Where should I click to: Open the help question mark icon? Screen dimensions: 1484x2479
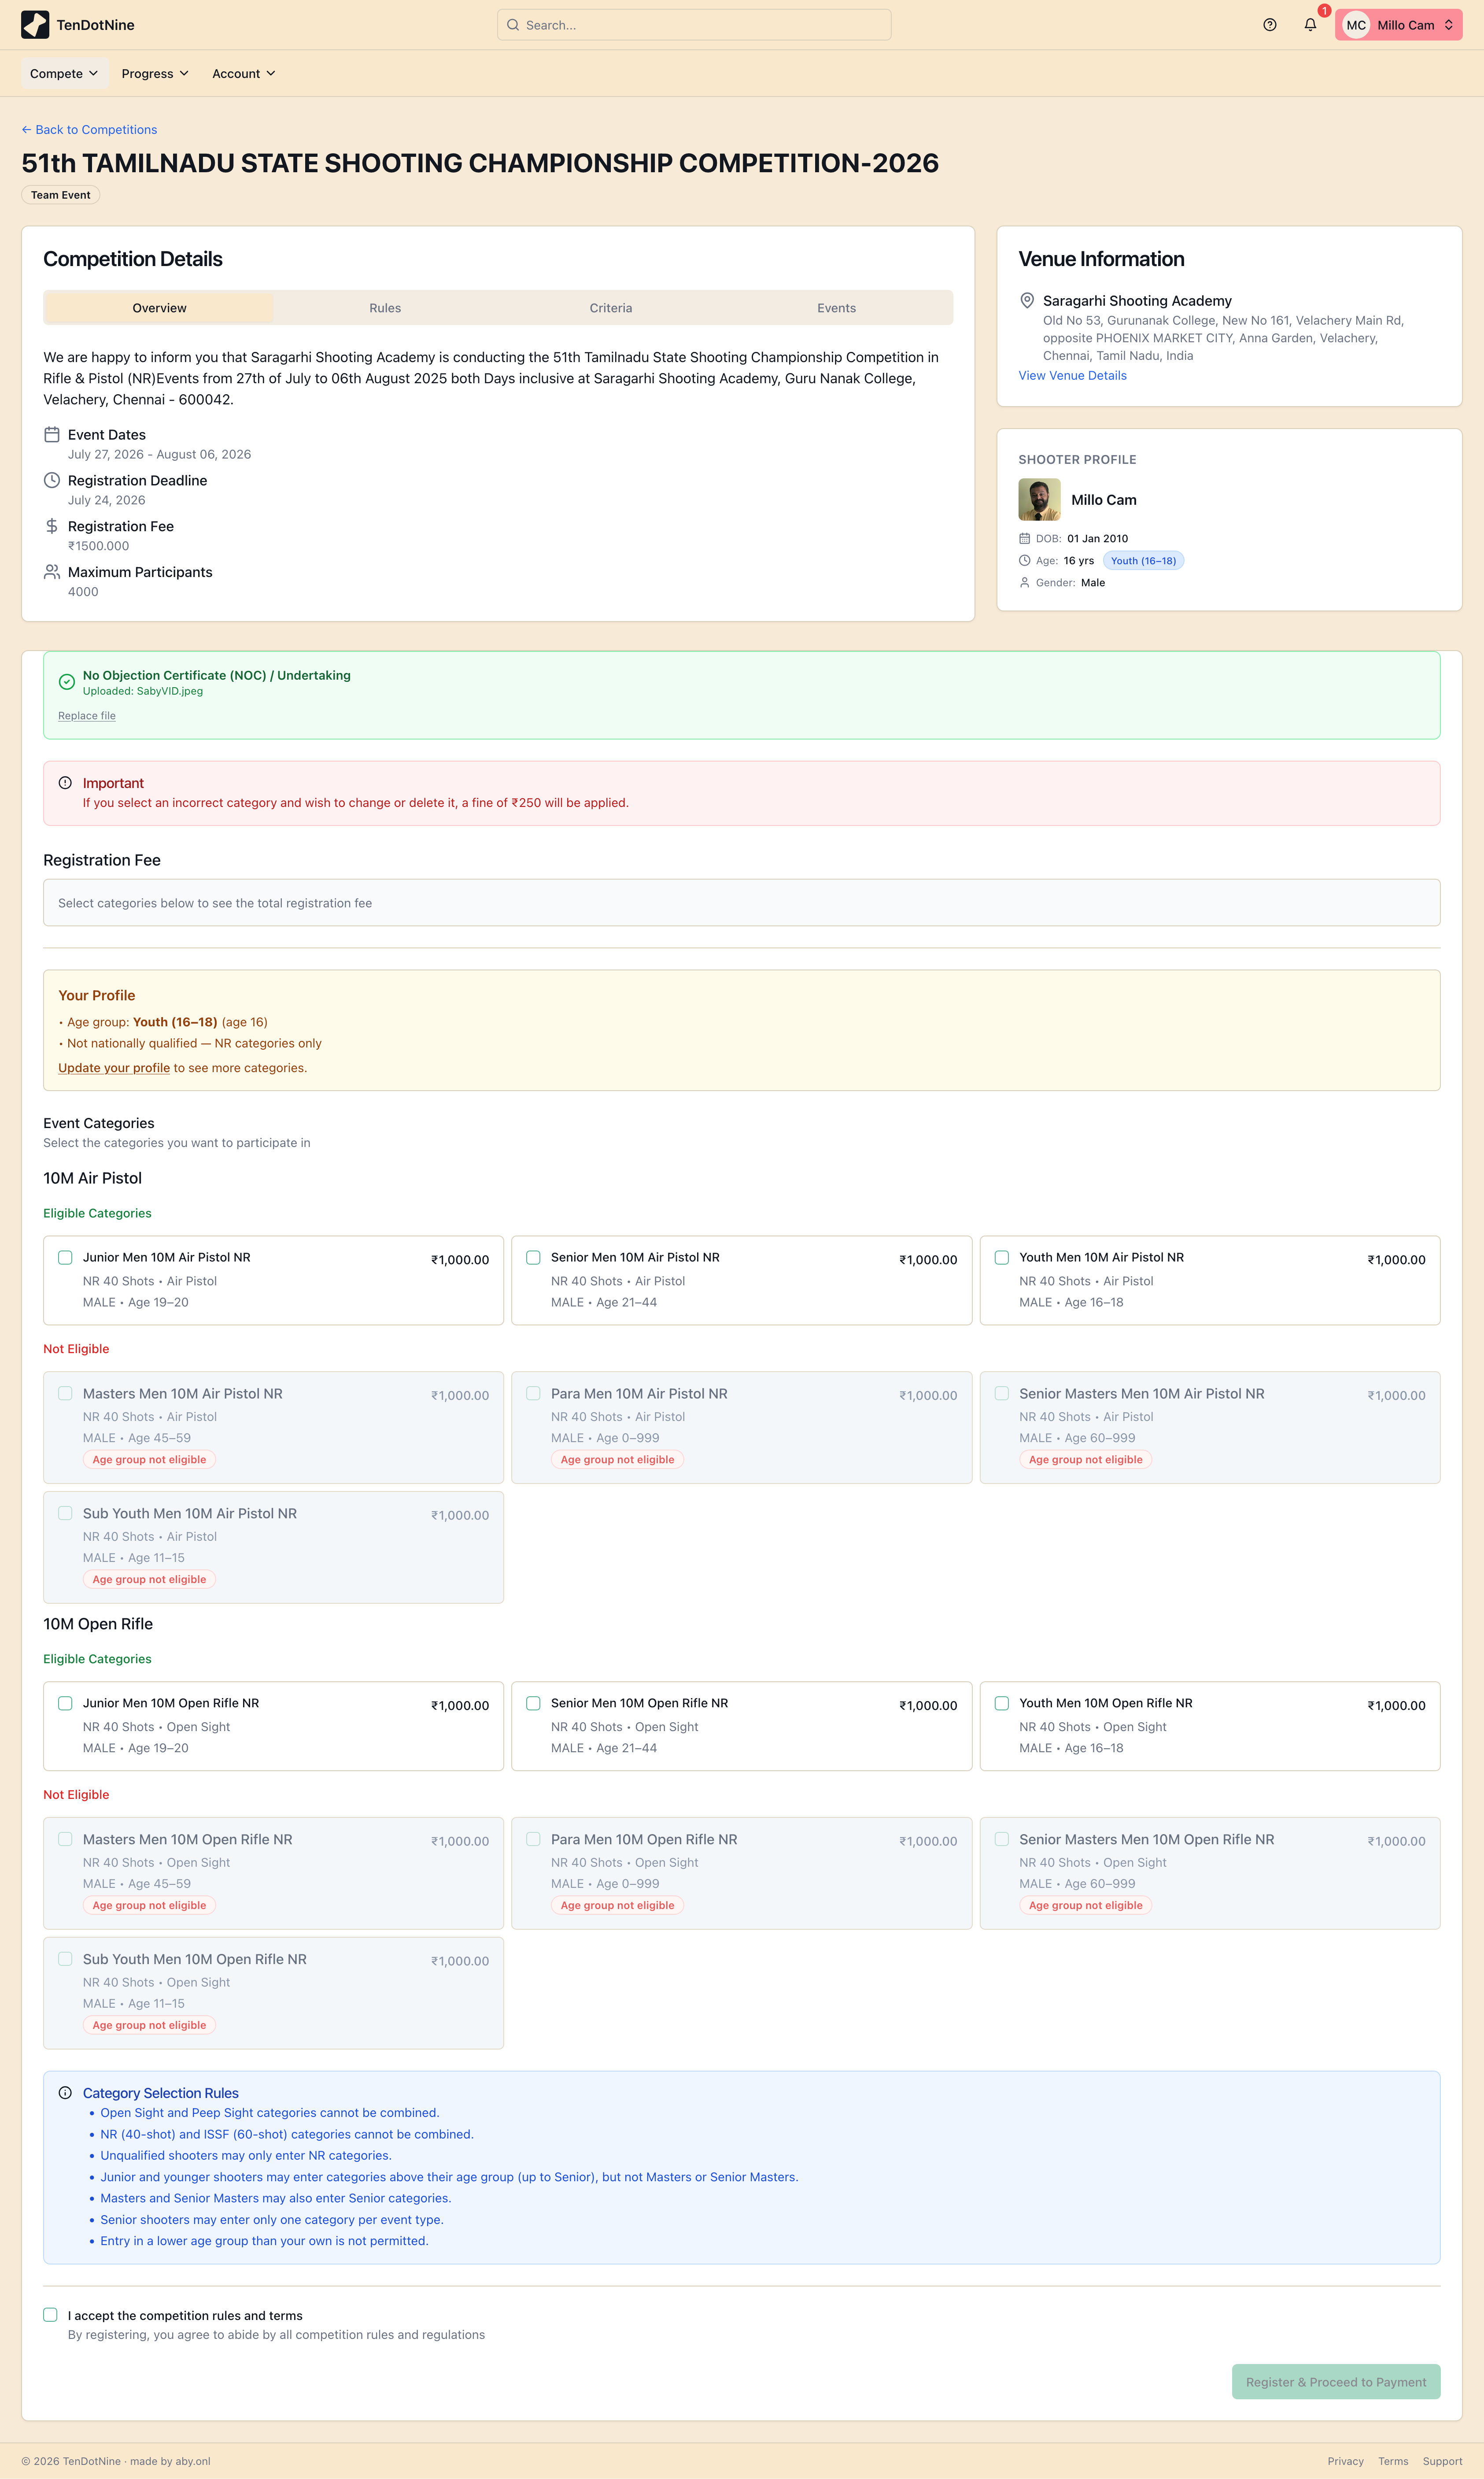[x=1269, y=25]
